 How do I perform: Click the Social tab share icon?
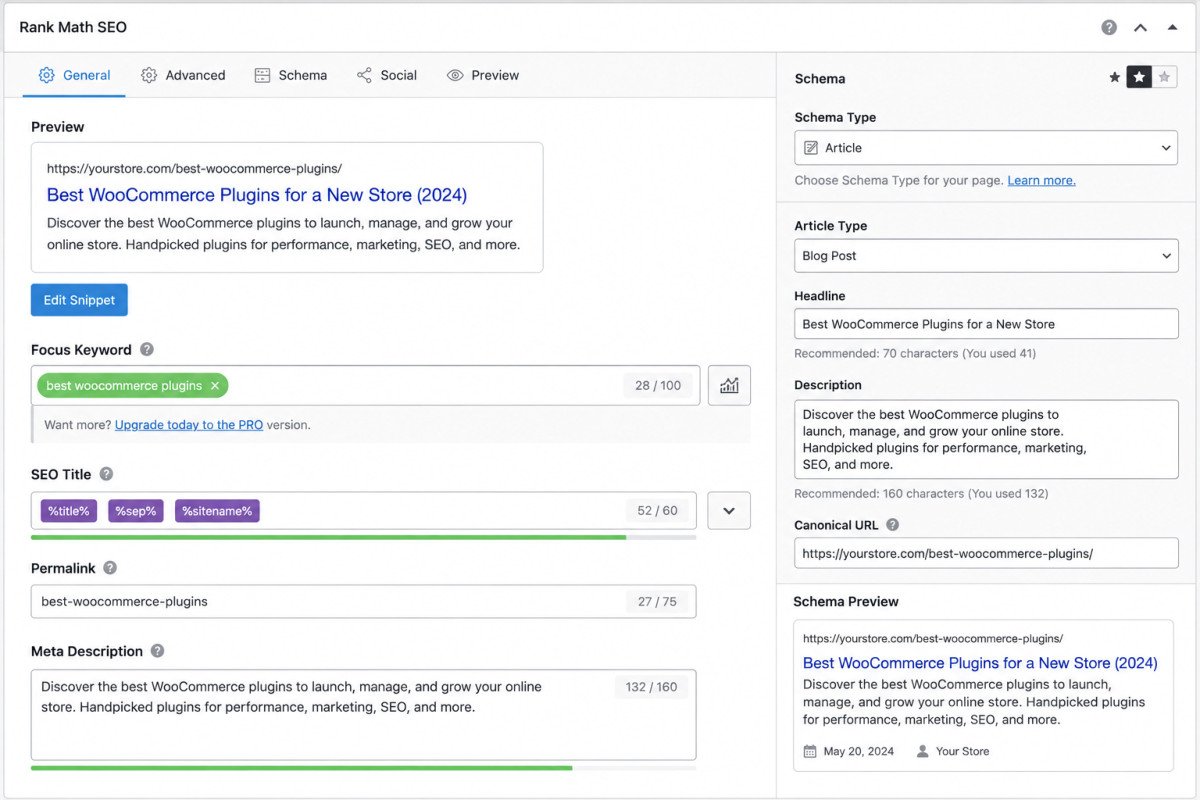[x=364, y=75]
